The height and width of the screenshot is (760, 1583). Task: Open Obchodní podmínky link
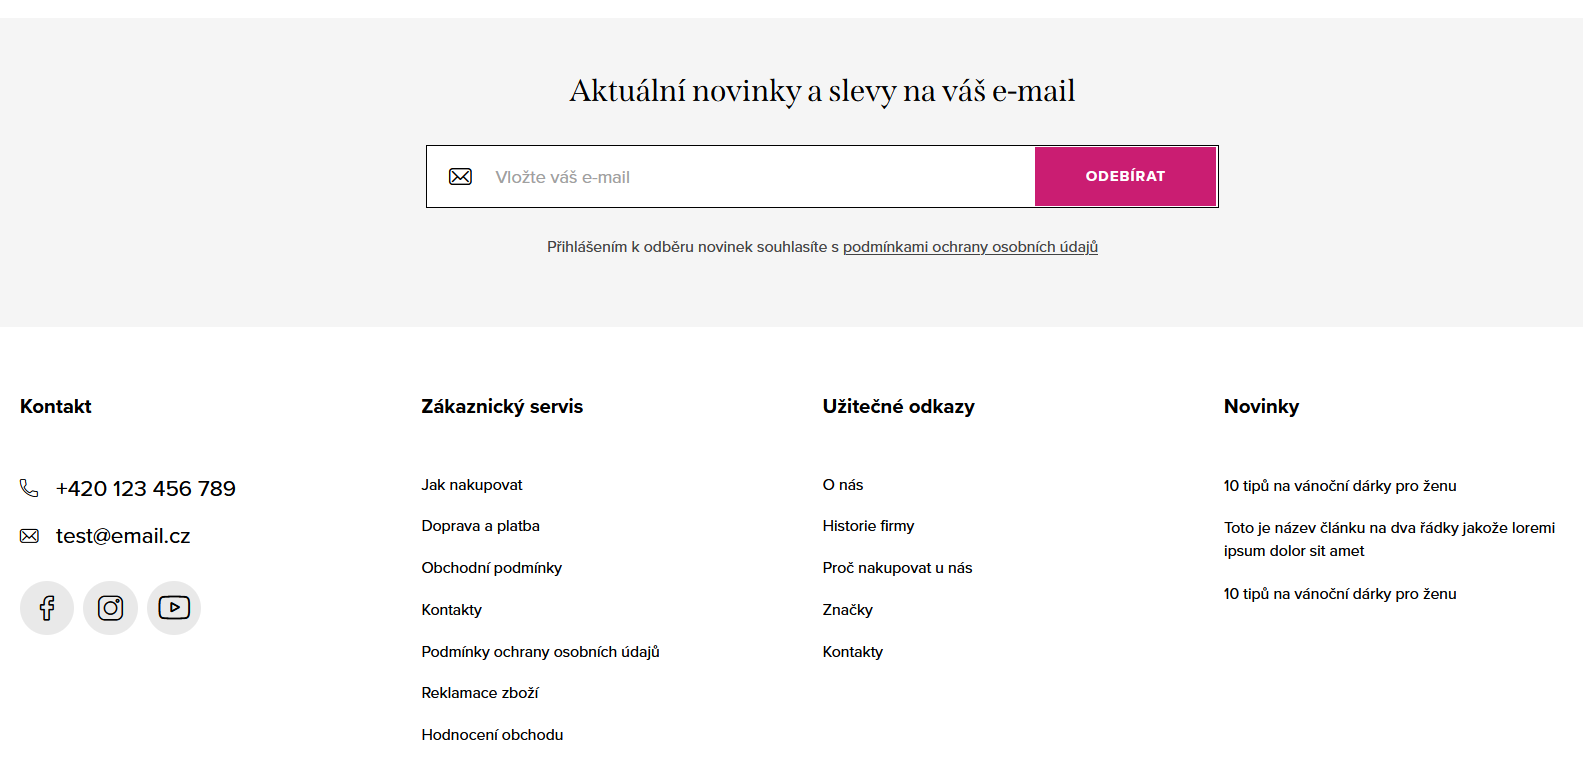pos(492,568)
